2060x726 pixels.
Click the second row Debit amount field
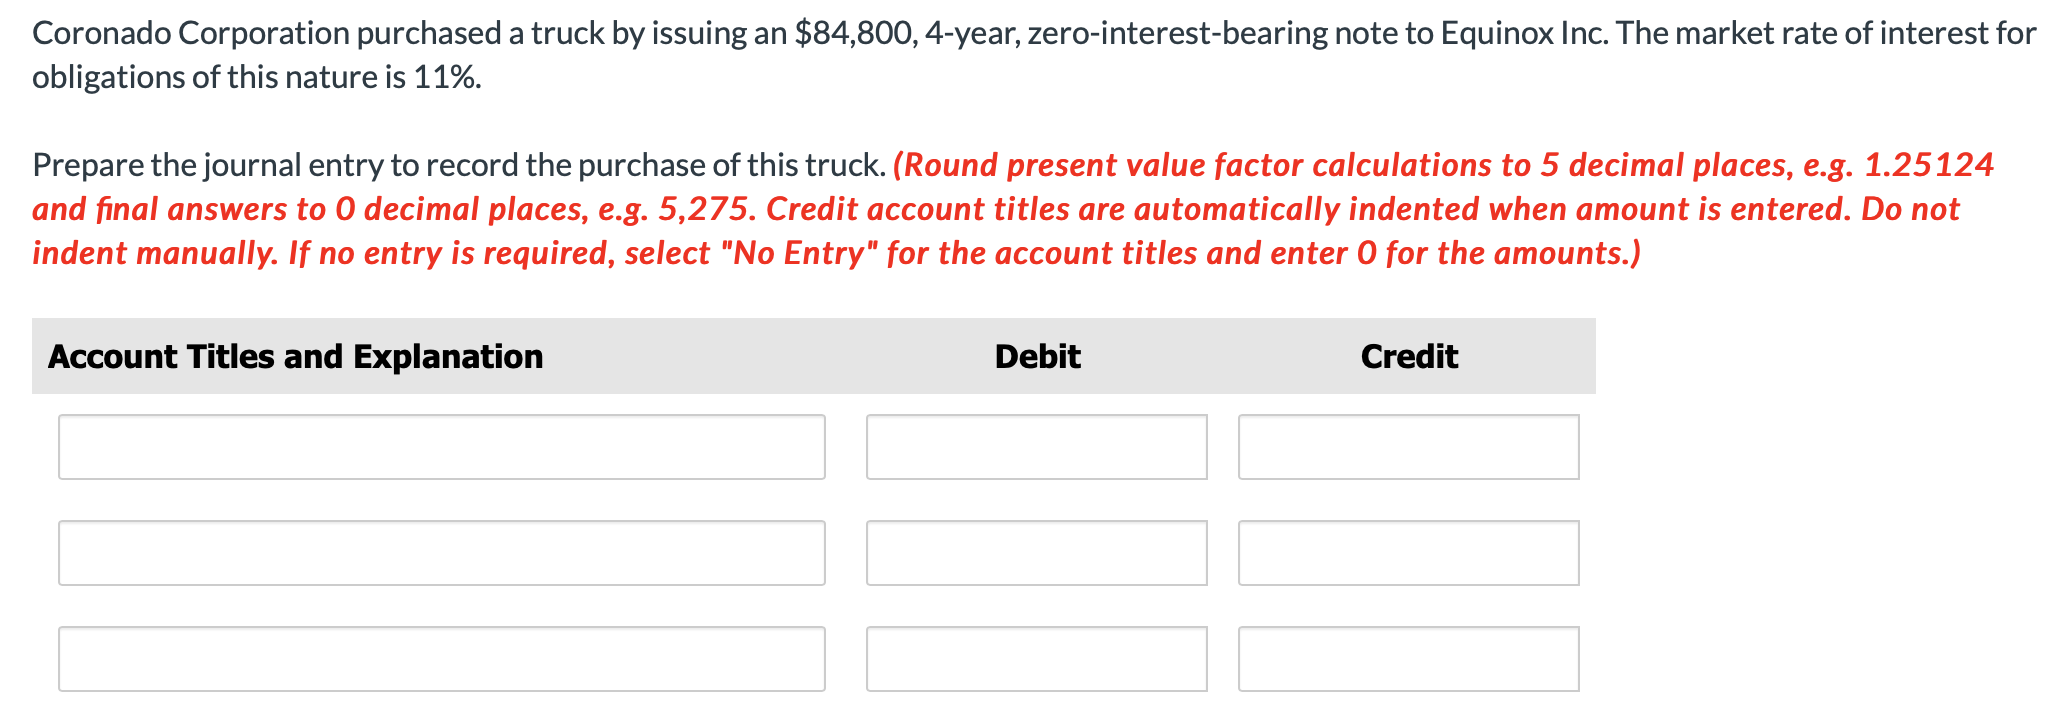point(1037,552)
